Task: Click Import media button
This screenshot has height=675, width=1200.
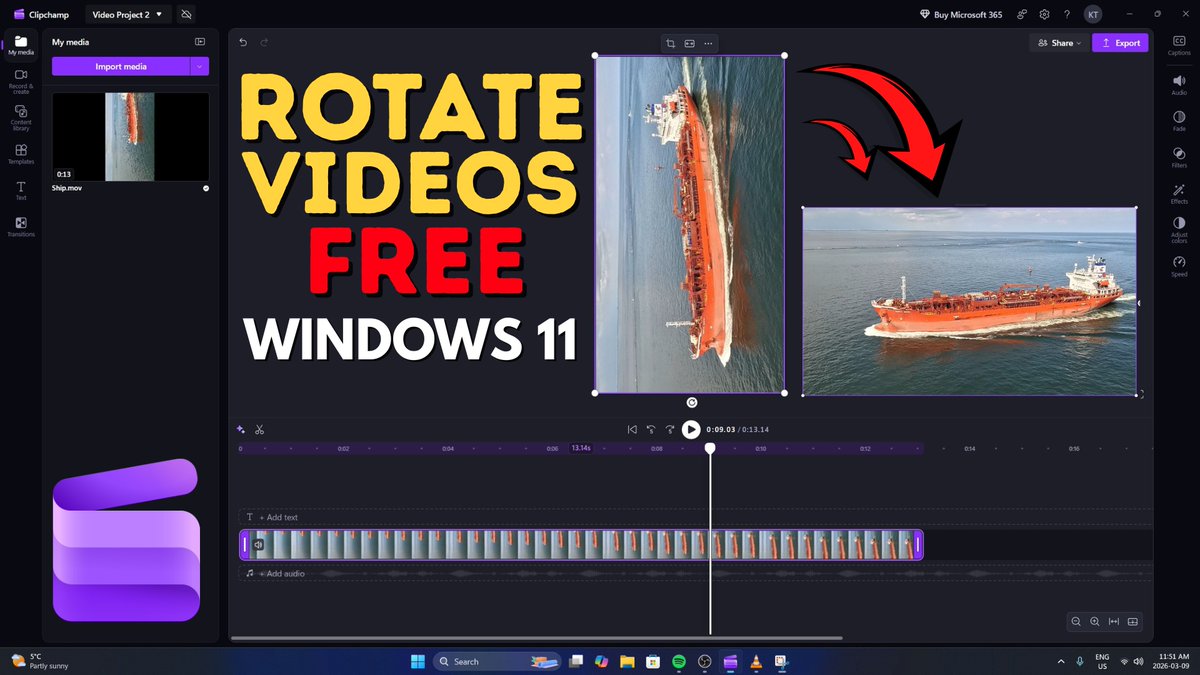Action: pos(121,66)
